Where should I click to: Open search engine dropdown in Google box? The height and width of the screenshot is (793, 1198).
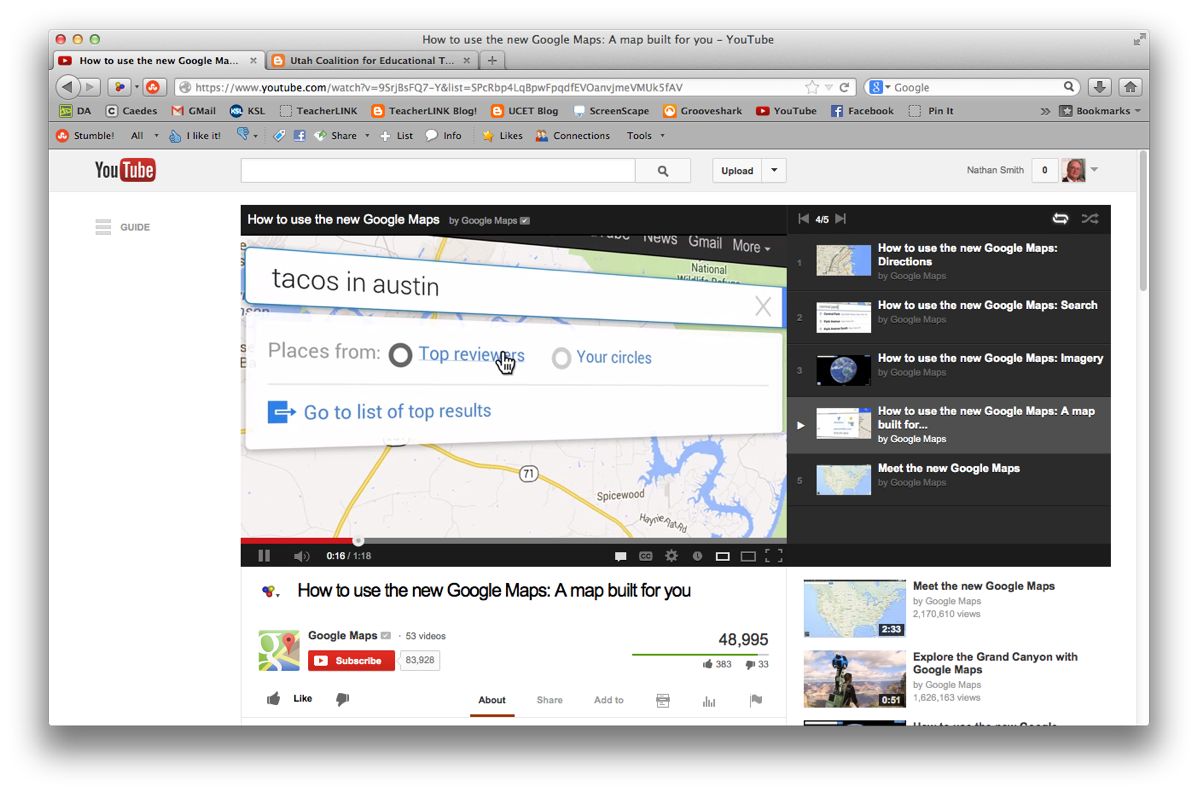(x=879, y=87)
